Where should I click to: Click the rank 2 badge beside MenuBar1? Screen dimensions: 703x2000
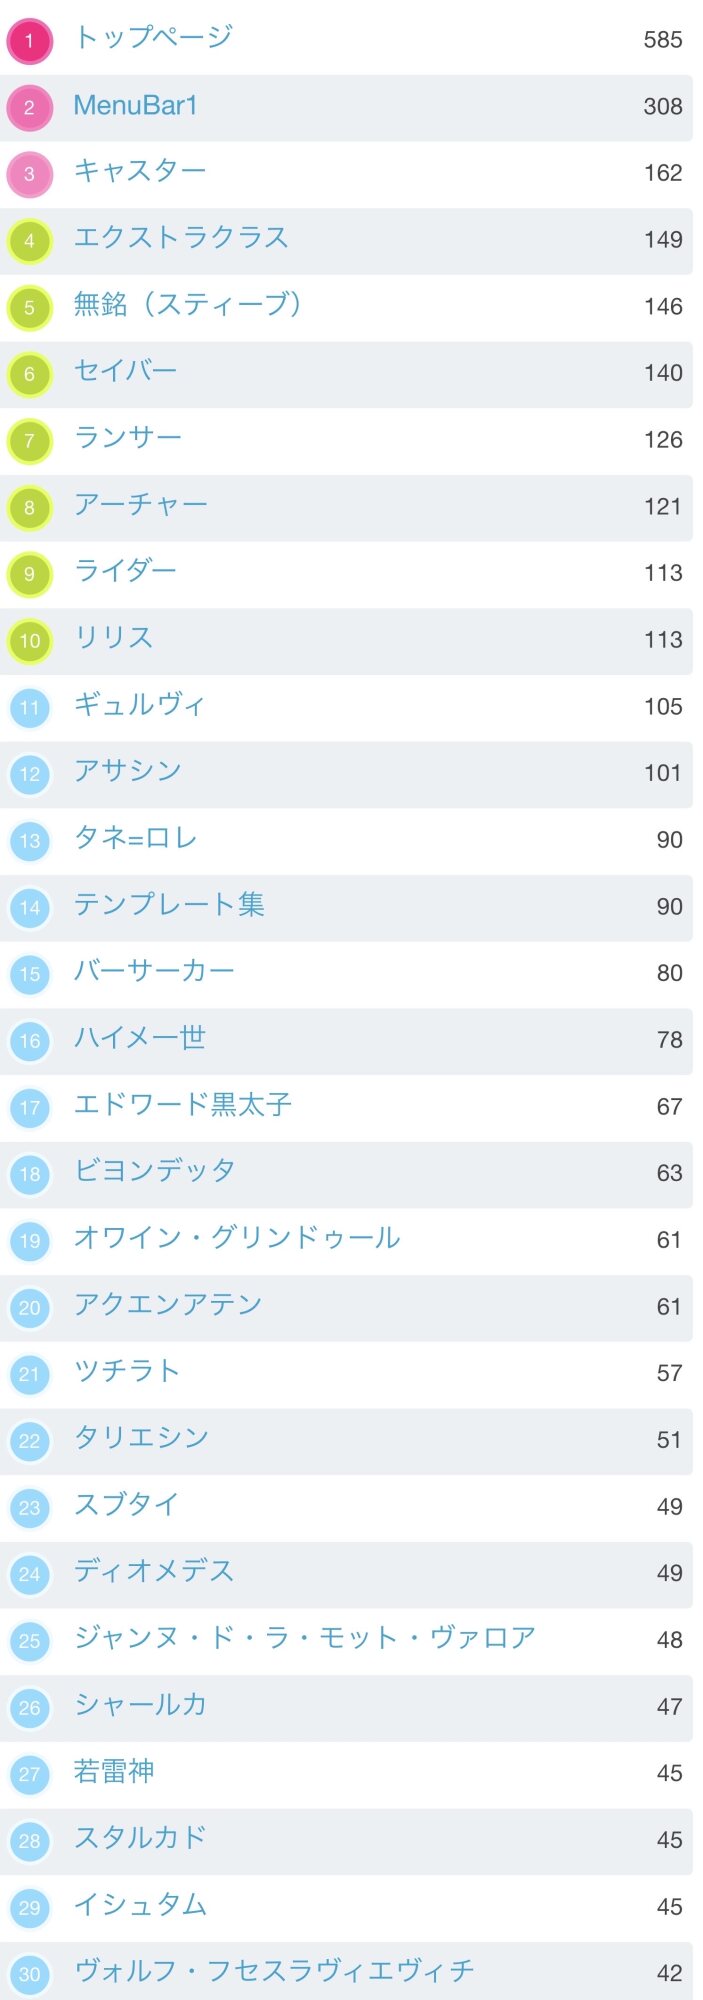[29, 108]
